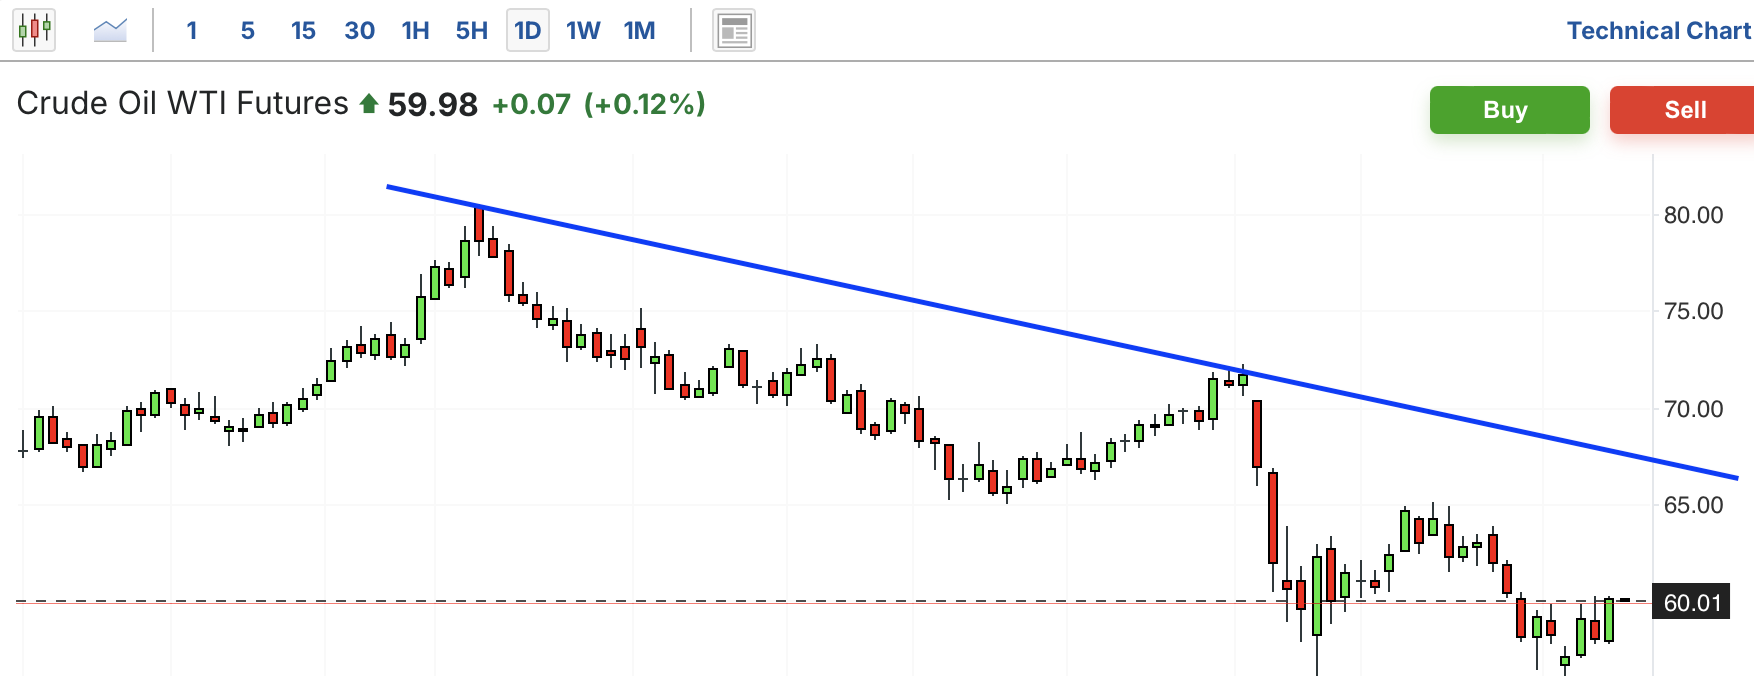The width and height of the screenshot is (1754, 676).
Task: Select the 1H timeframe
Action: [415, 31]
